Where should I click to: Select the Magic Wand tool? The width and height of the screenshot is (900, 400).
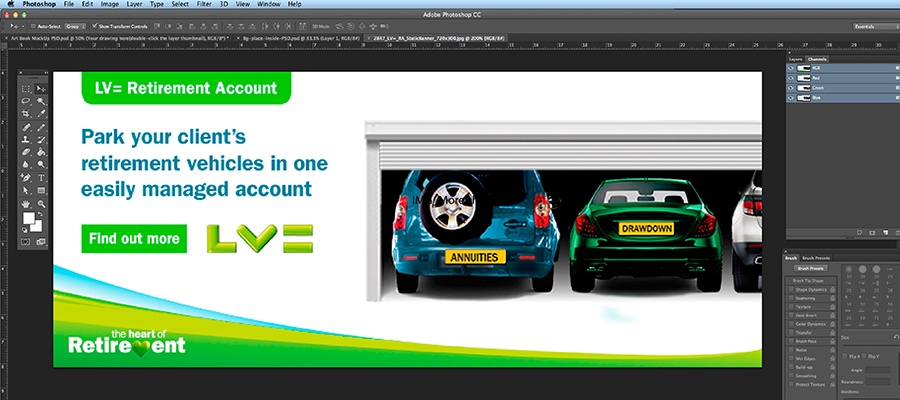click(41, 101)
